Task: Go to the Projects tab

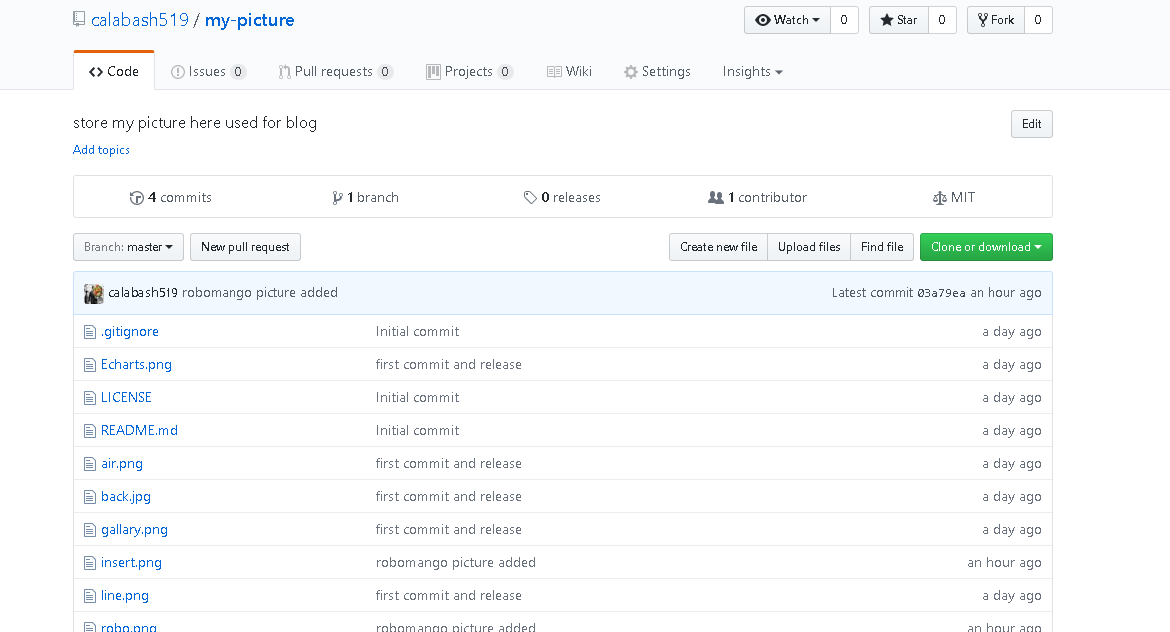Action: point(469,72)
